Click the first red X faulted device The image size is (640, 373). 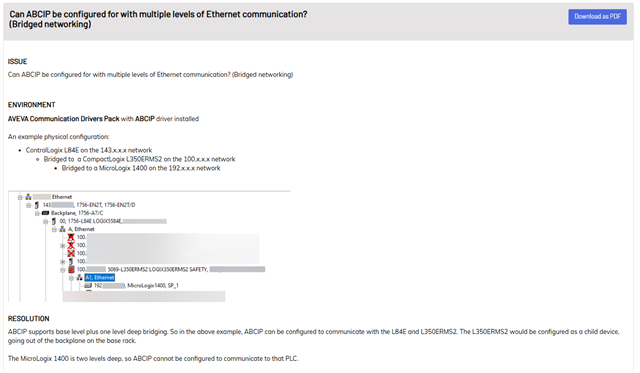click(x=71, y=237)
